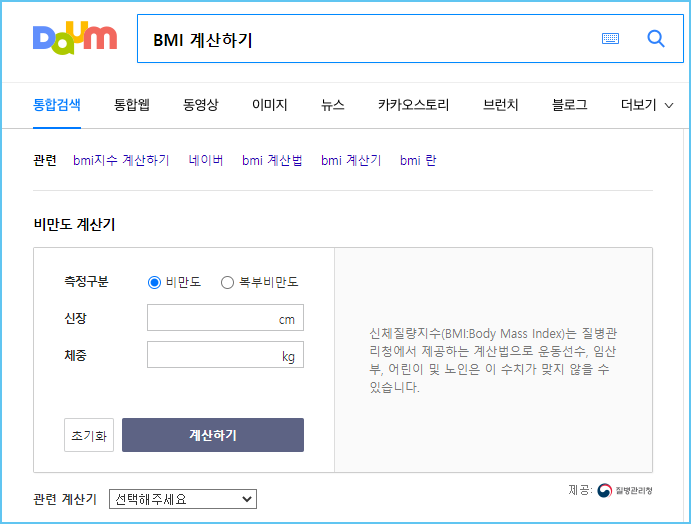Click the 초기화 reset button

coord(89,435)
